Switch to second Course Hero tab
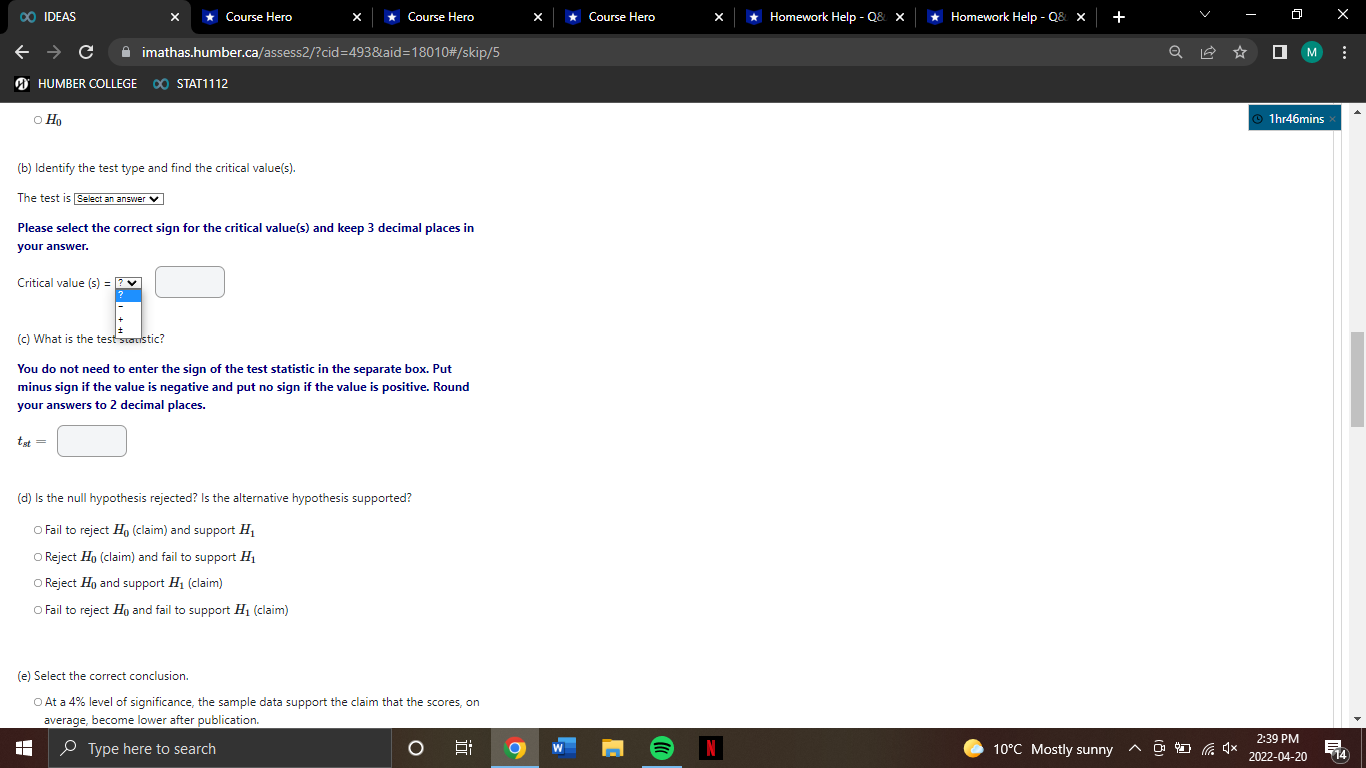Image resolution: width=1366 pixels, height=768 pixels. coord(463,17)
